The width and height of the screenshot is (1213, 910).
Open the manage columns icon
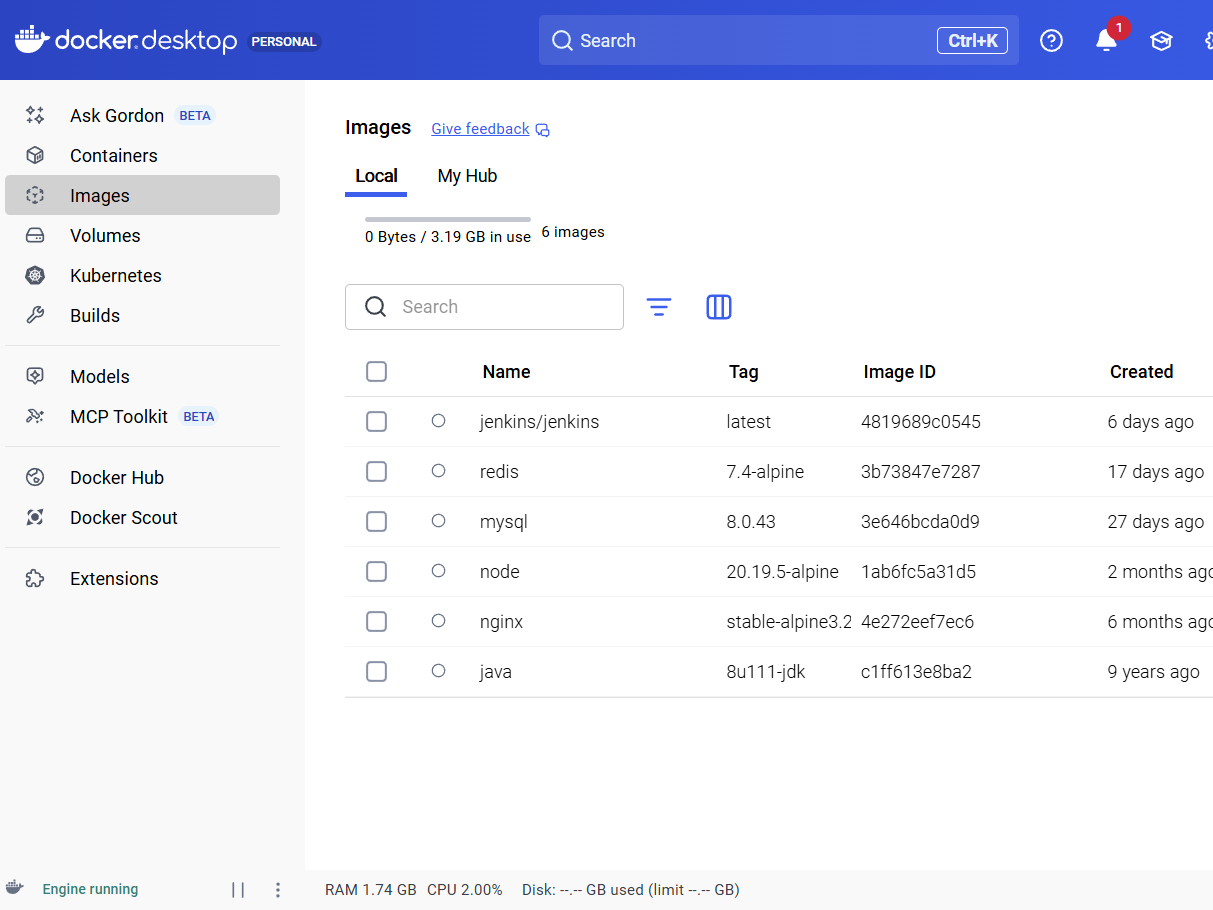719,307
